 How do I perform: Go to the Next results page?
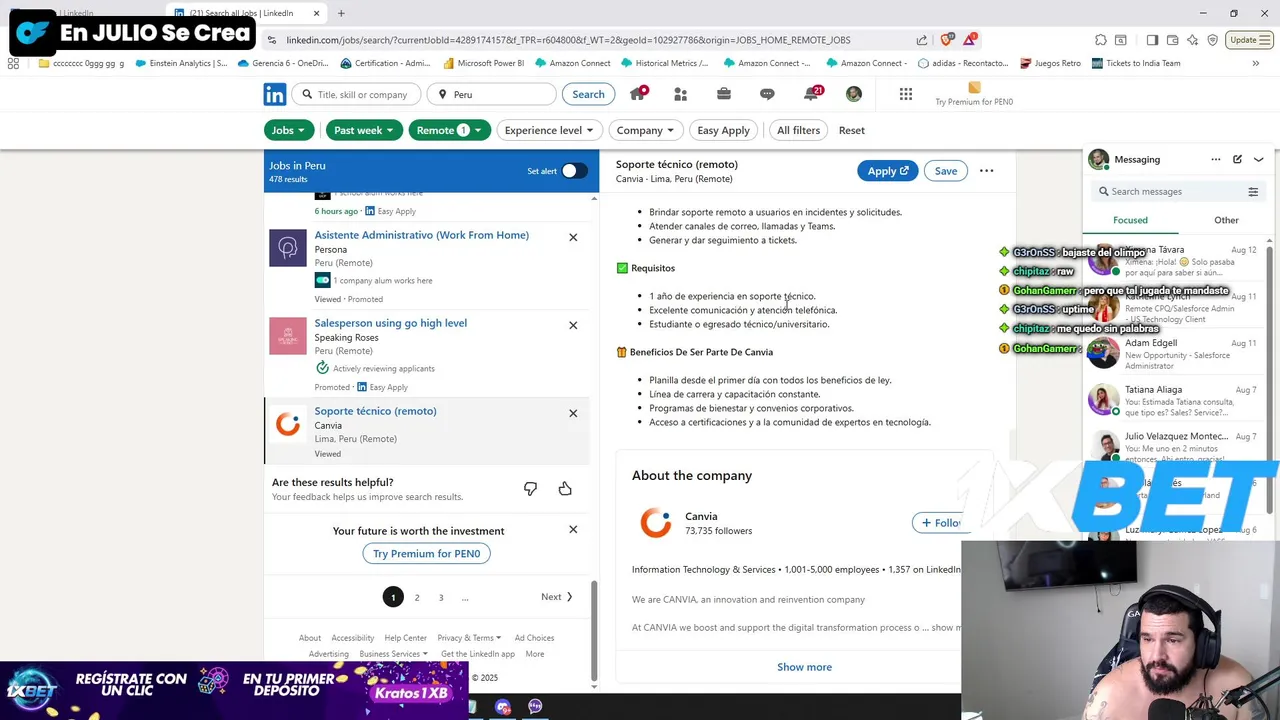pyautogui.click(x=557, y=597)
